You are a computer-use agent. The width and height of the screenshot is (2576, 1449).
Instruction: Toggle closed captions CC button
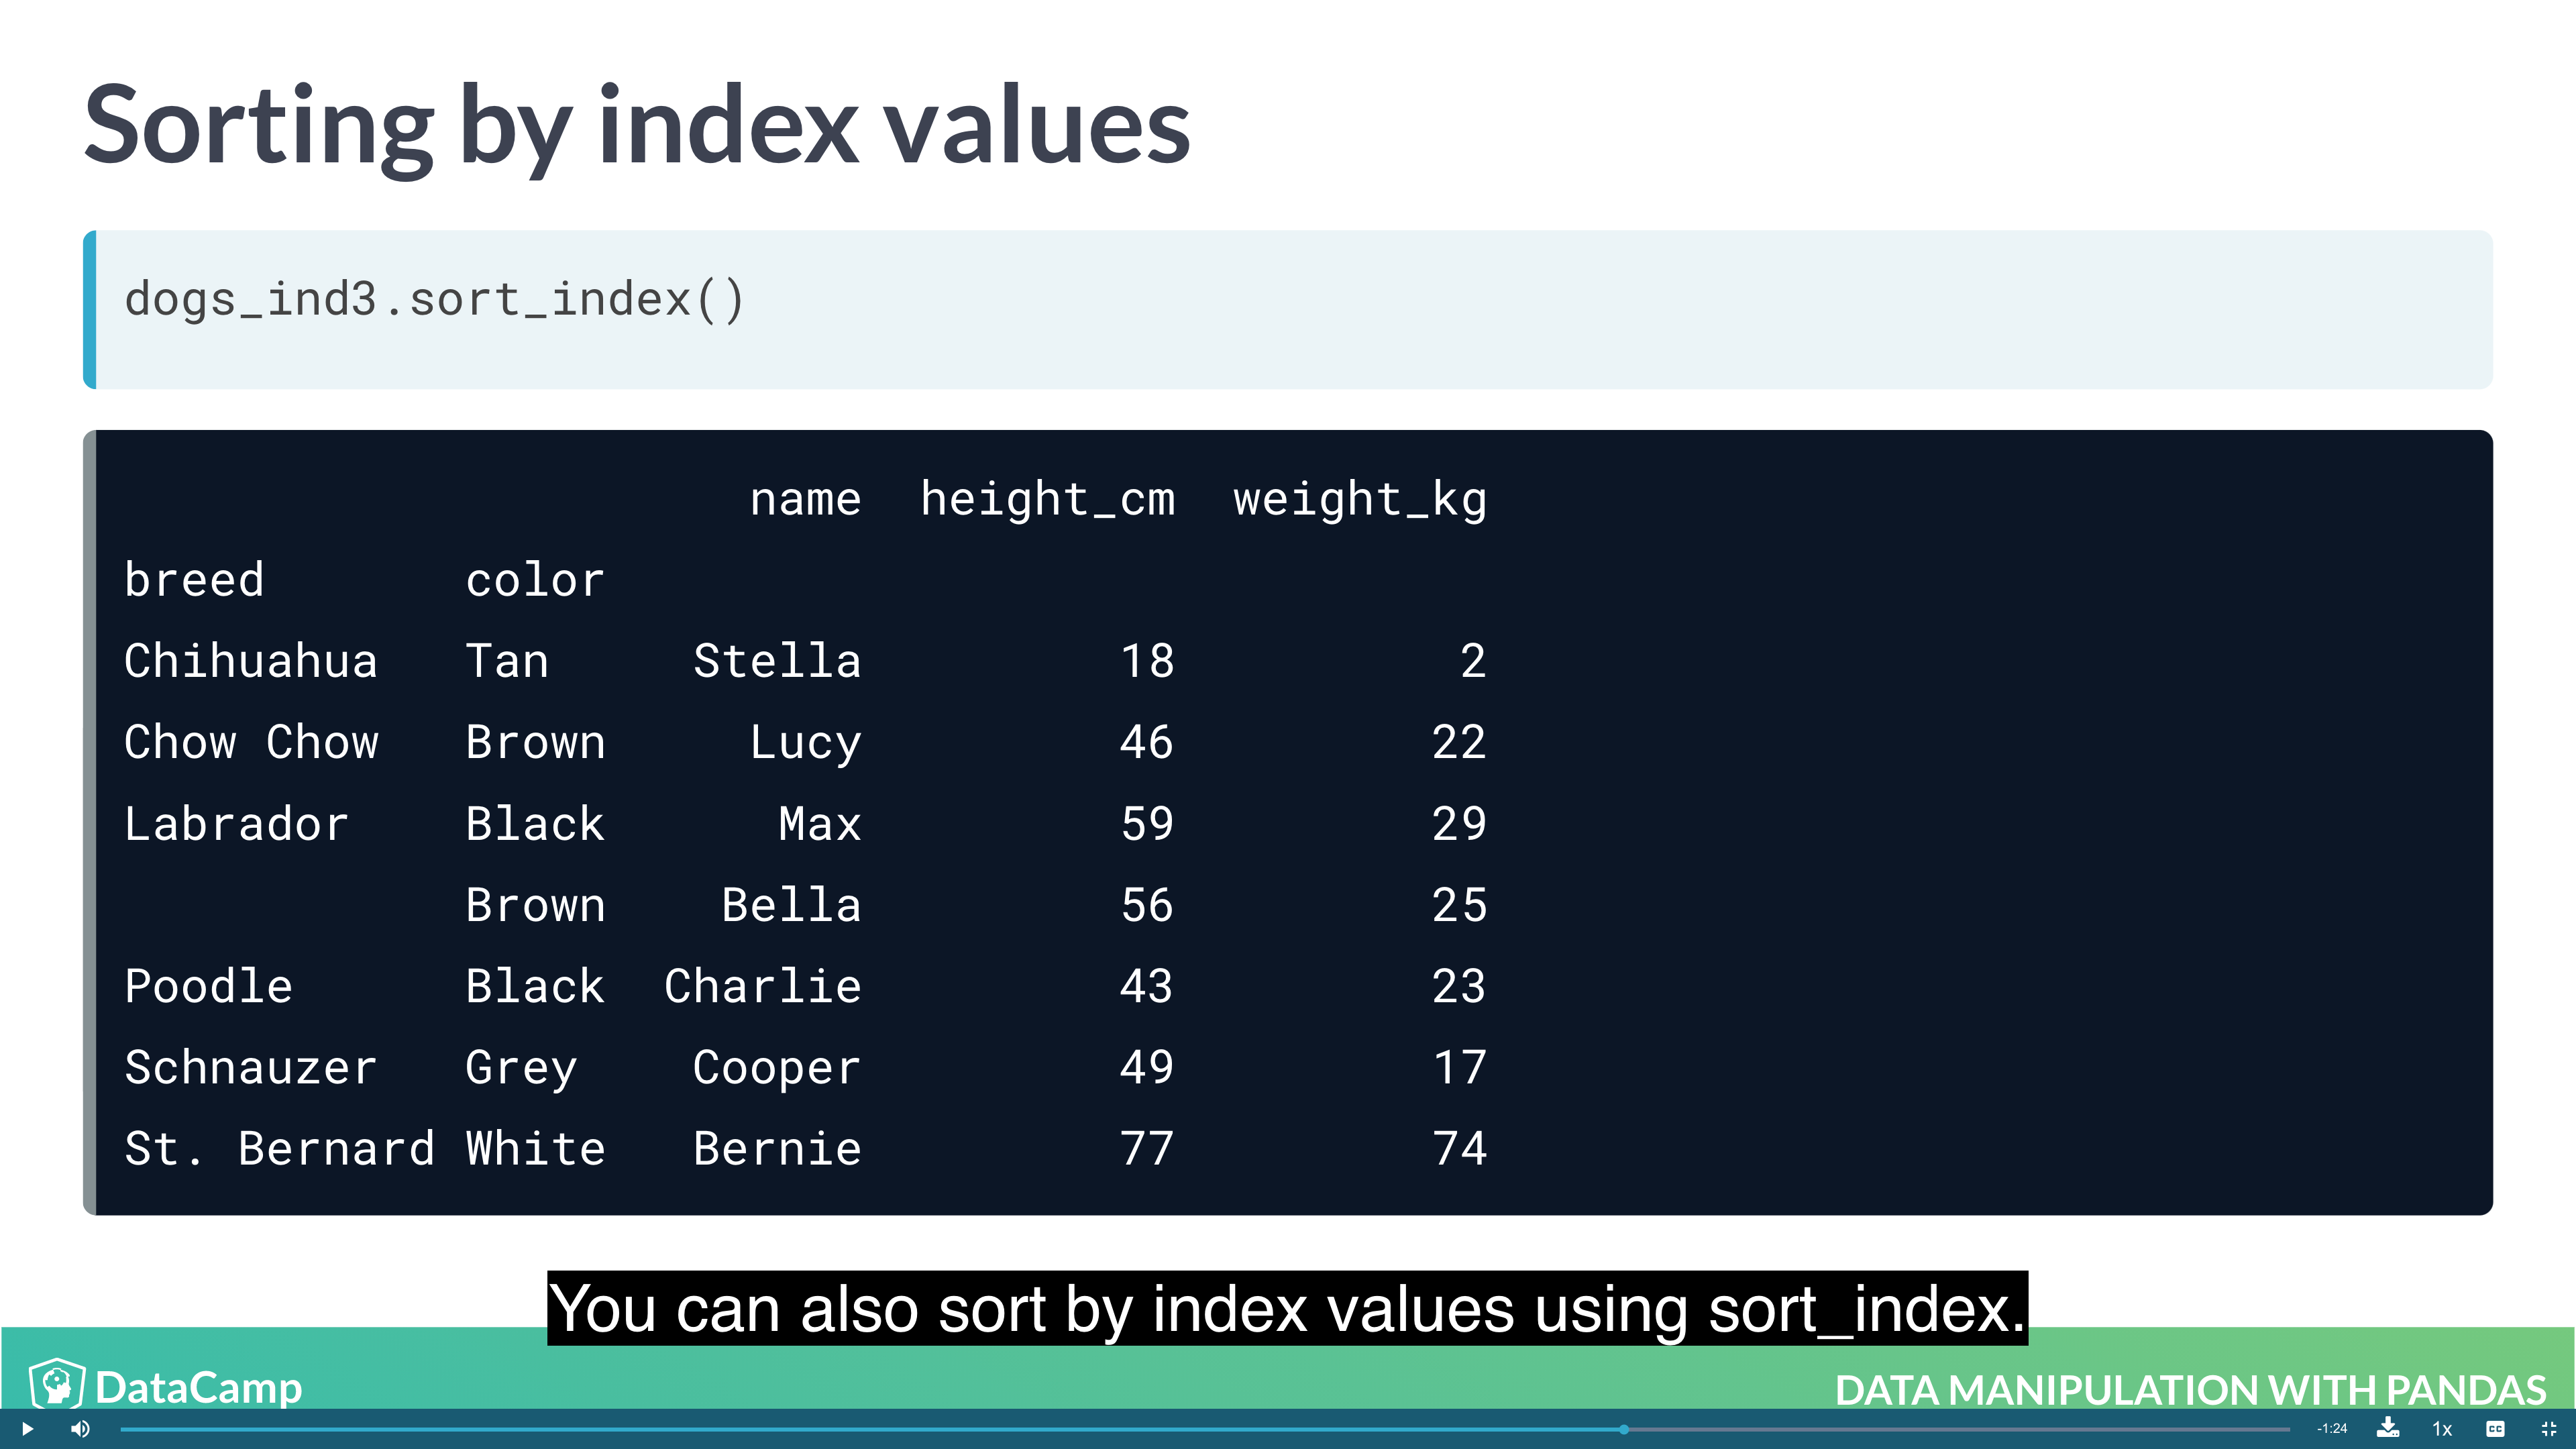pos(2495,1428)
